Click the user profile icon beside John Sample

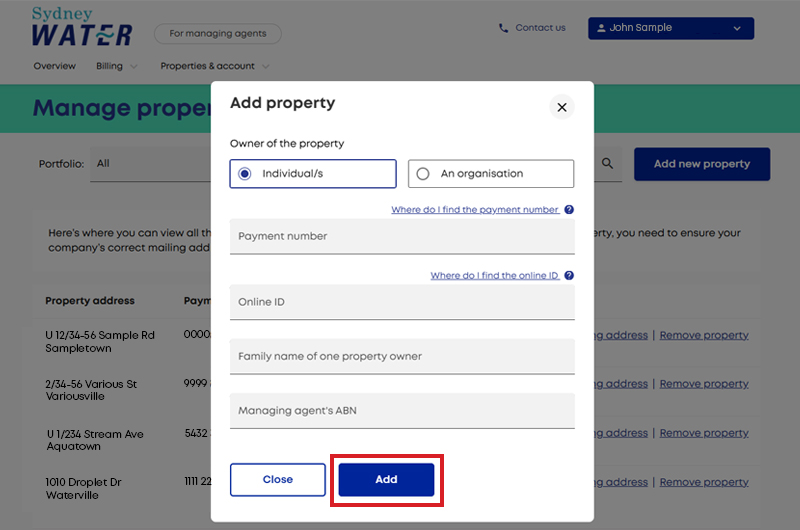click(x=602, y=28)
